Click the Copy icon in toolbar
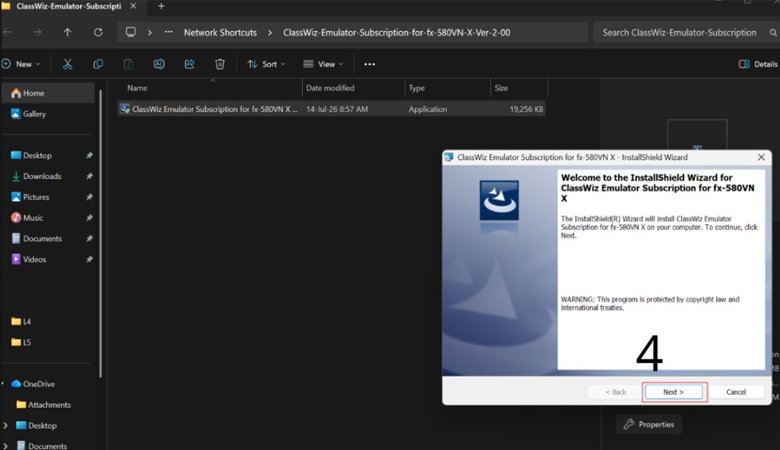Image resolution: width=780 pixels, height=450 pixels. [x=98, y=64]
